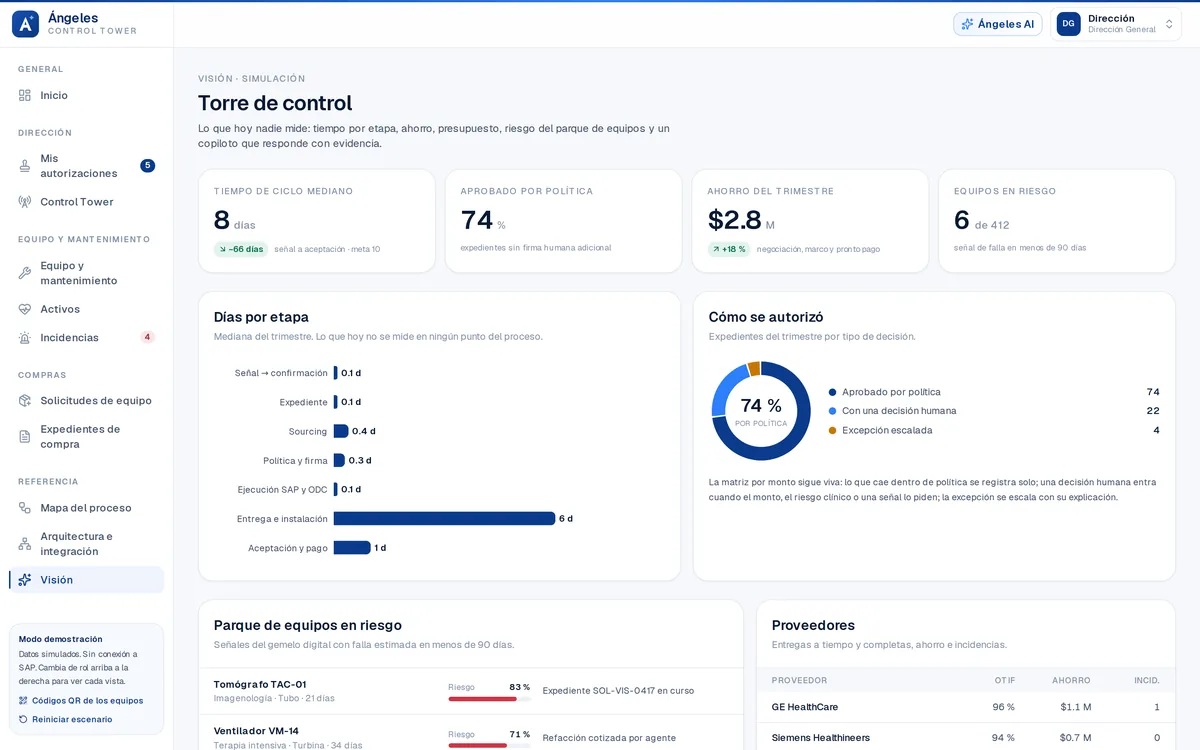
Task: Click the sparkle icon on Ángeles AI button
Action: pyautogui.click(x=967, y=24)
